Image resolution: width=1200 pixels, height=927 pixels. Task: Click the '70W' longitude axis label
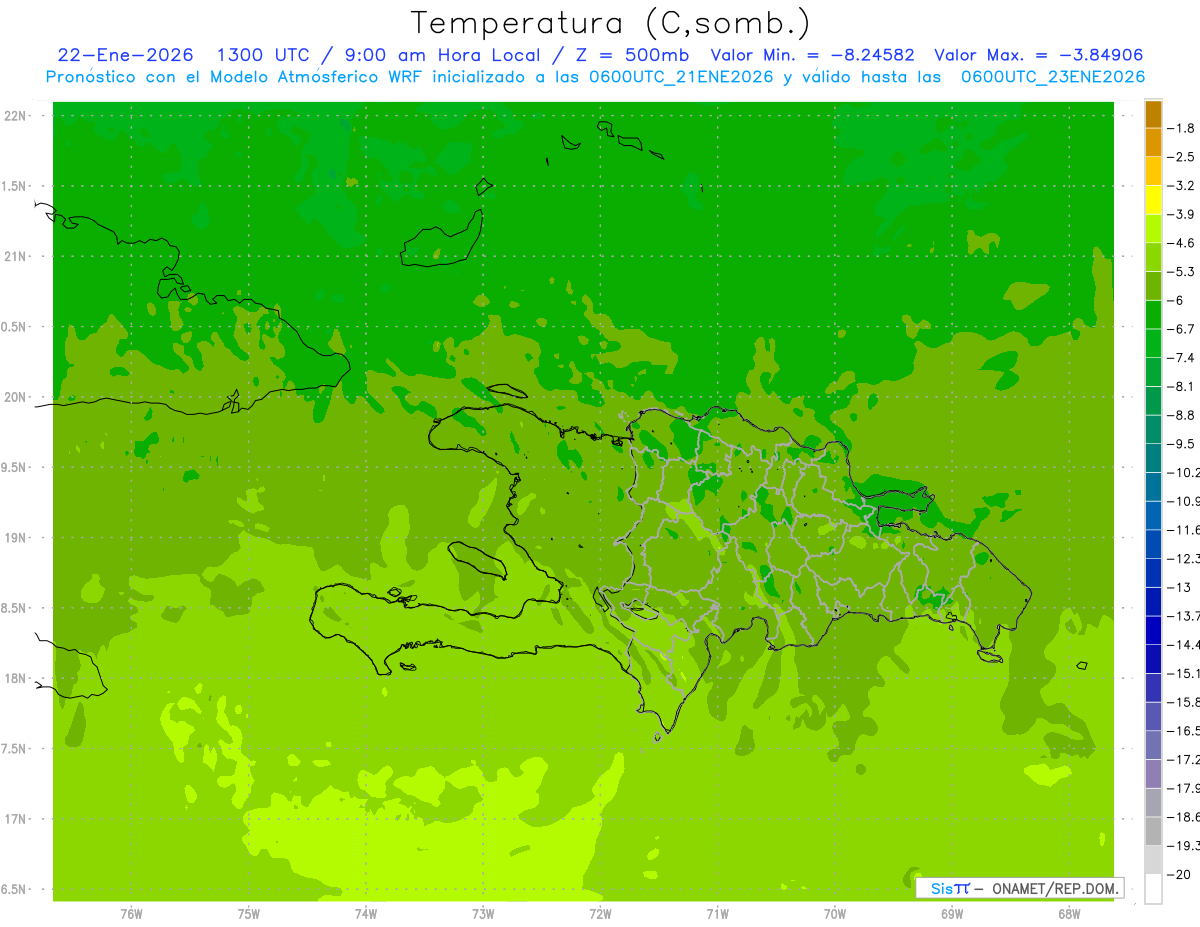click(835, 913)
